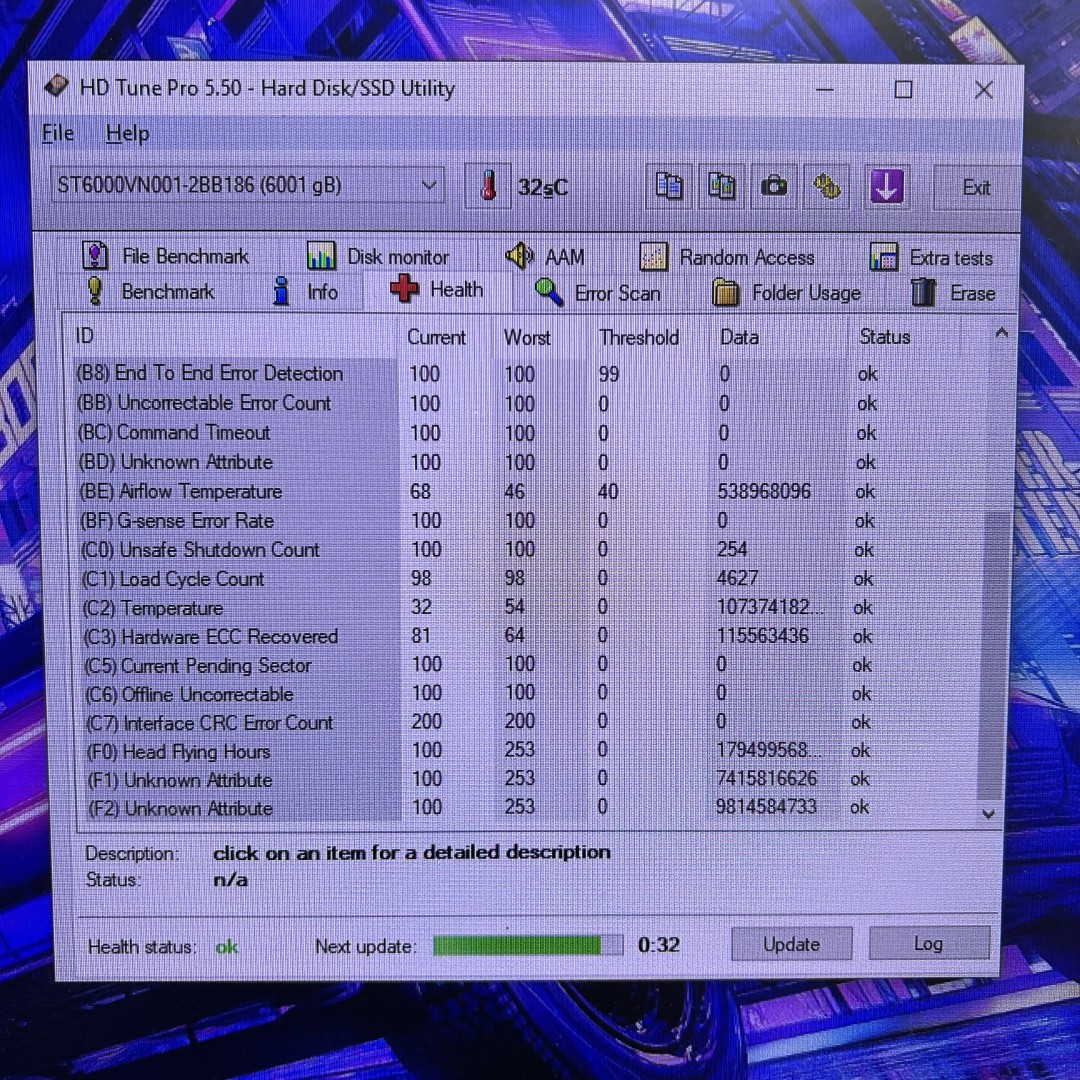Image resolution: width=1080 pixels, height=1080 pixels.
Task: Switch to the Folder Usage tab
Action: coord(786,293)
